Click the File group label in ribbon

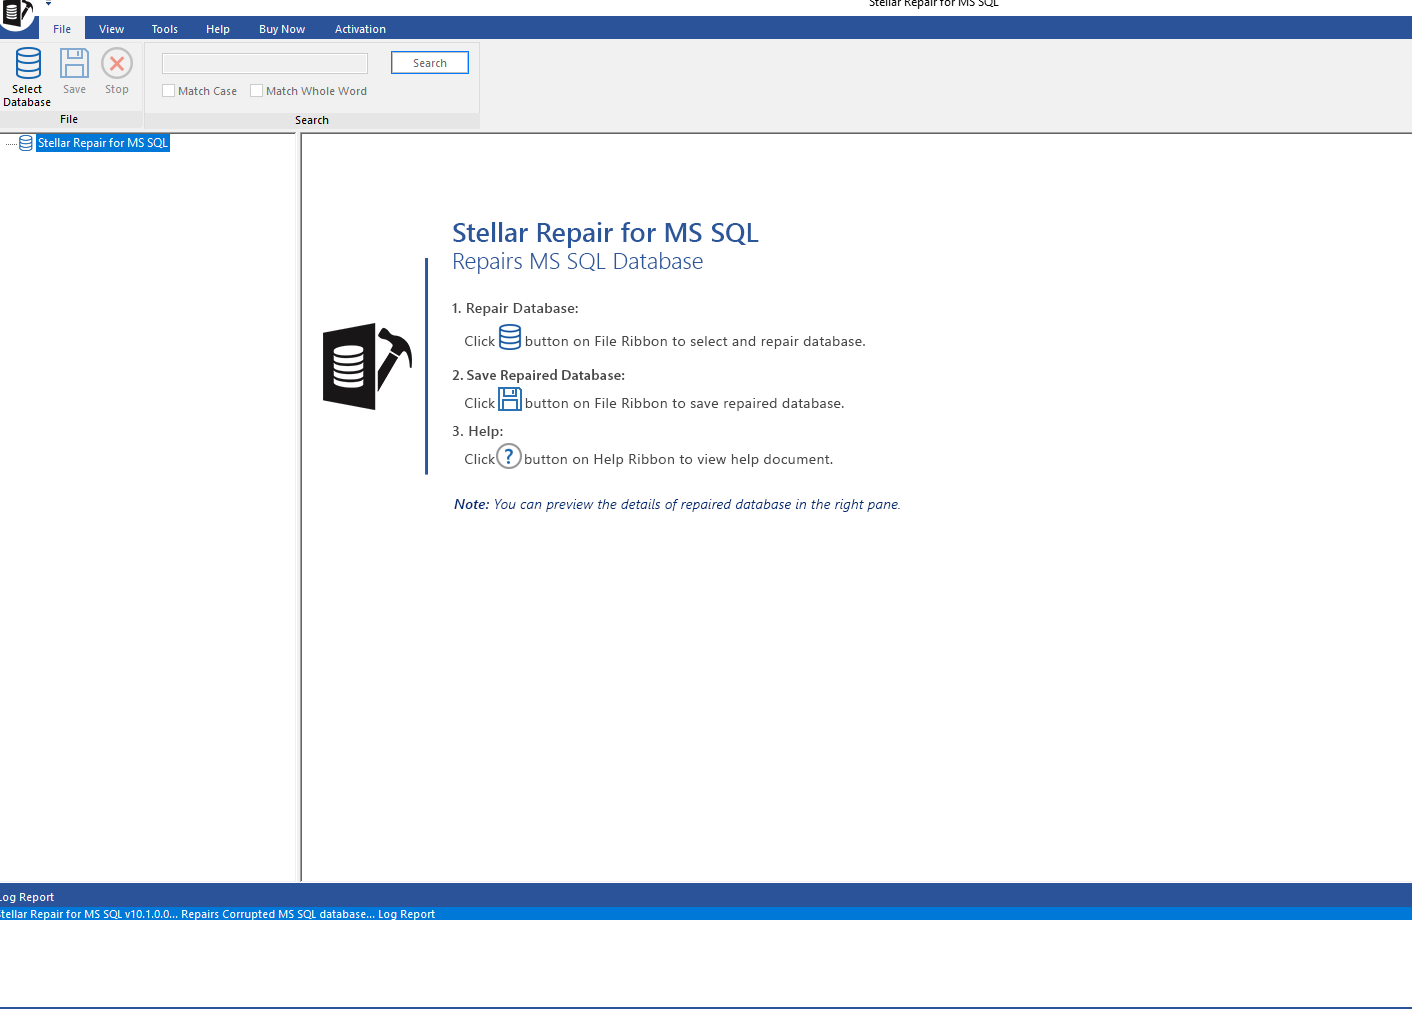click(69, 119)
